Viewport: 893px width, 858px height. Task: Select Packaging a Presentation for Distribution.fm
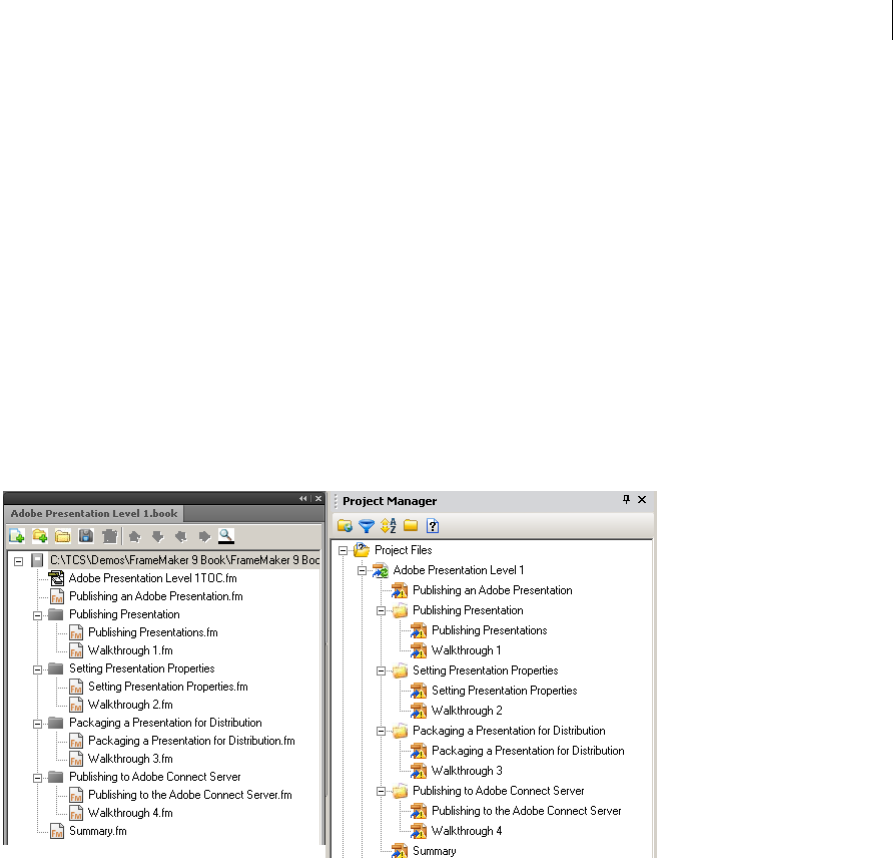[191, 740]
